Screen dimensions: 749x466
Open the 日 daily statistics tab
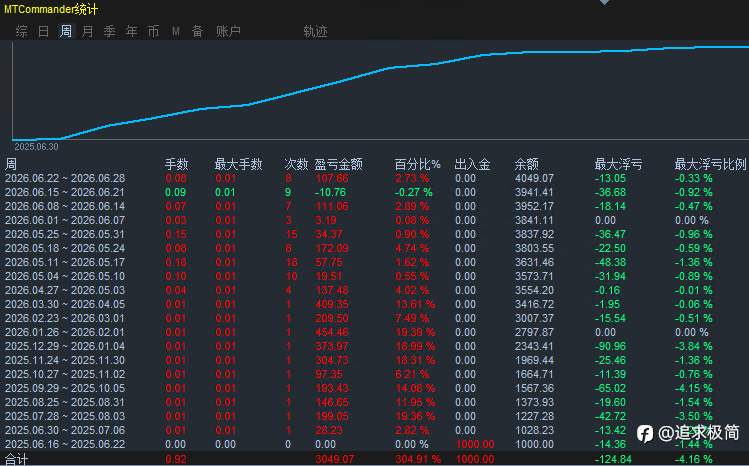[x=43, y=32]
